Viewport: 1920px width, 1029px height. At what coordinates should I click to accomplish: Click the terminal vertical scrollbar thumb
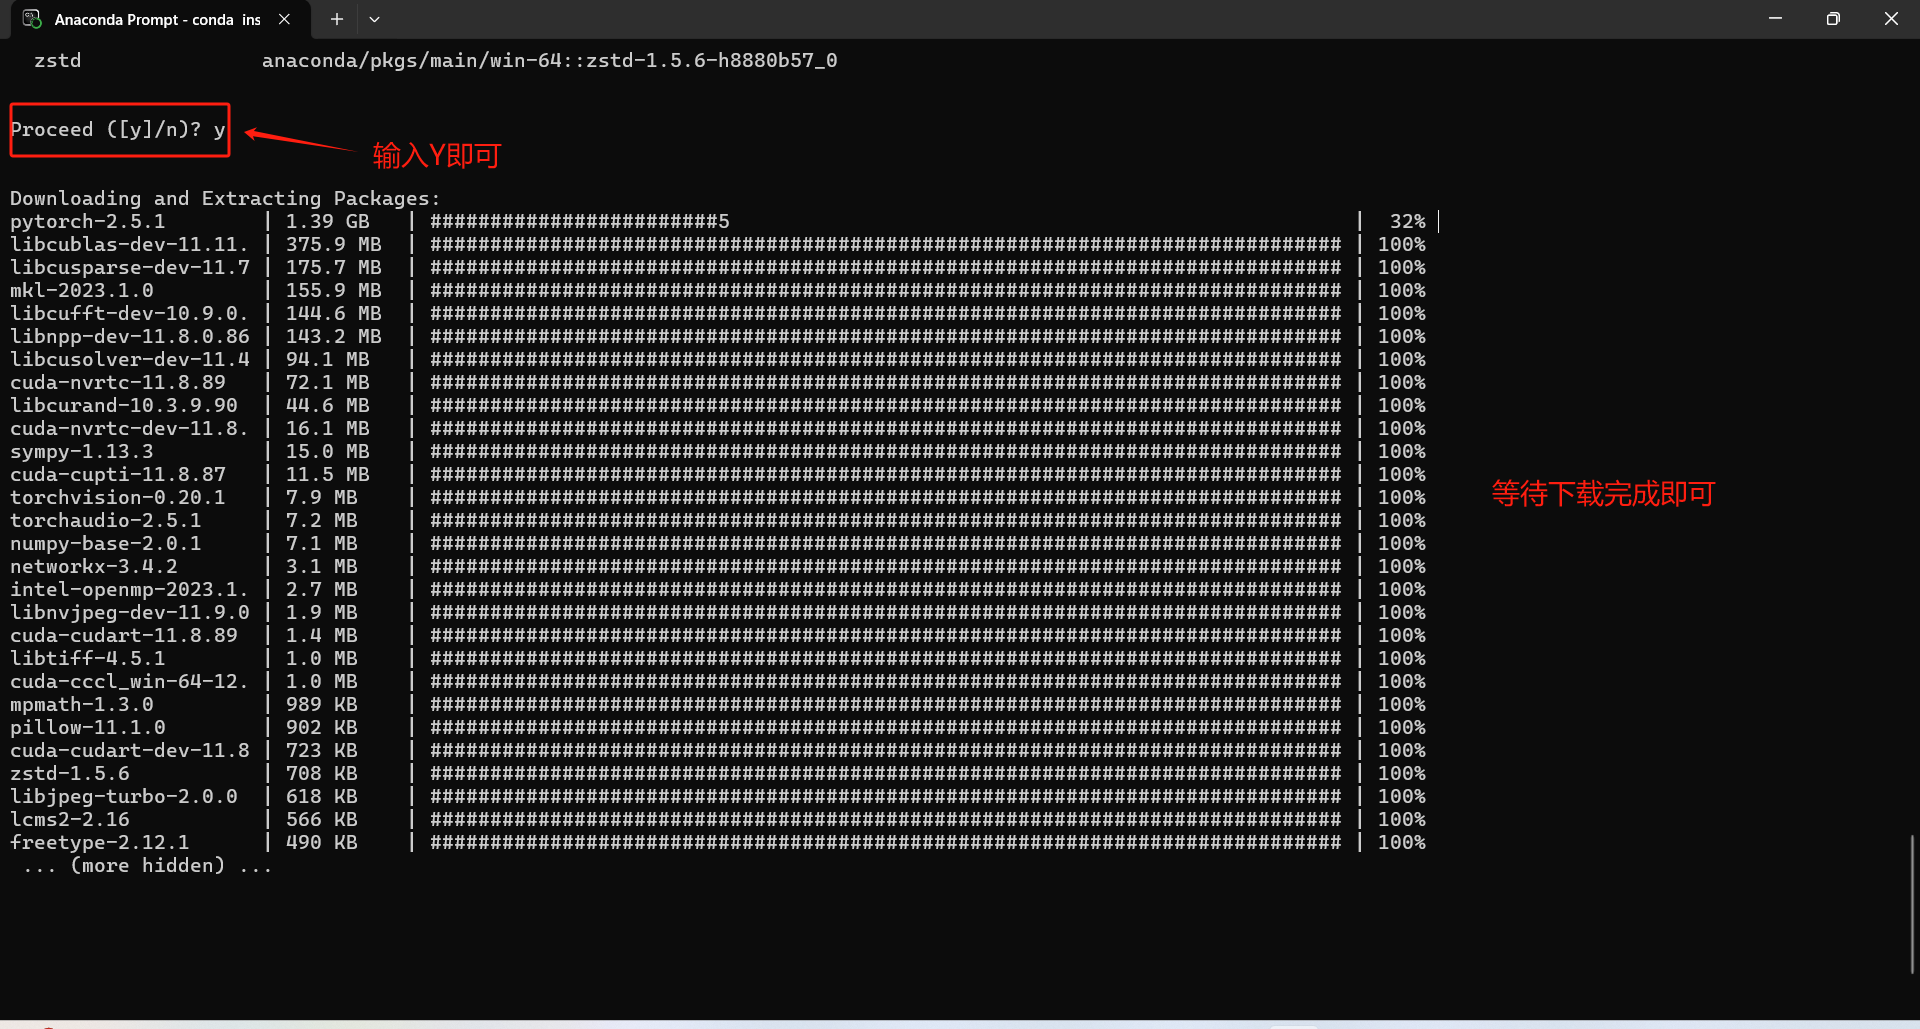click(1912, 904)
